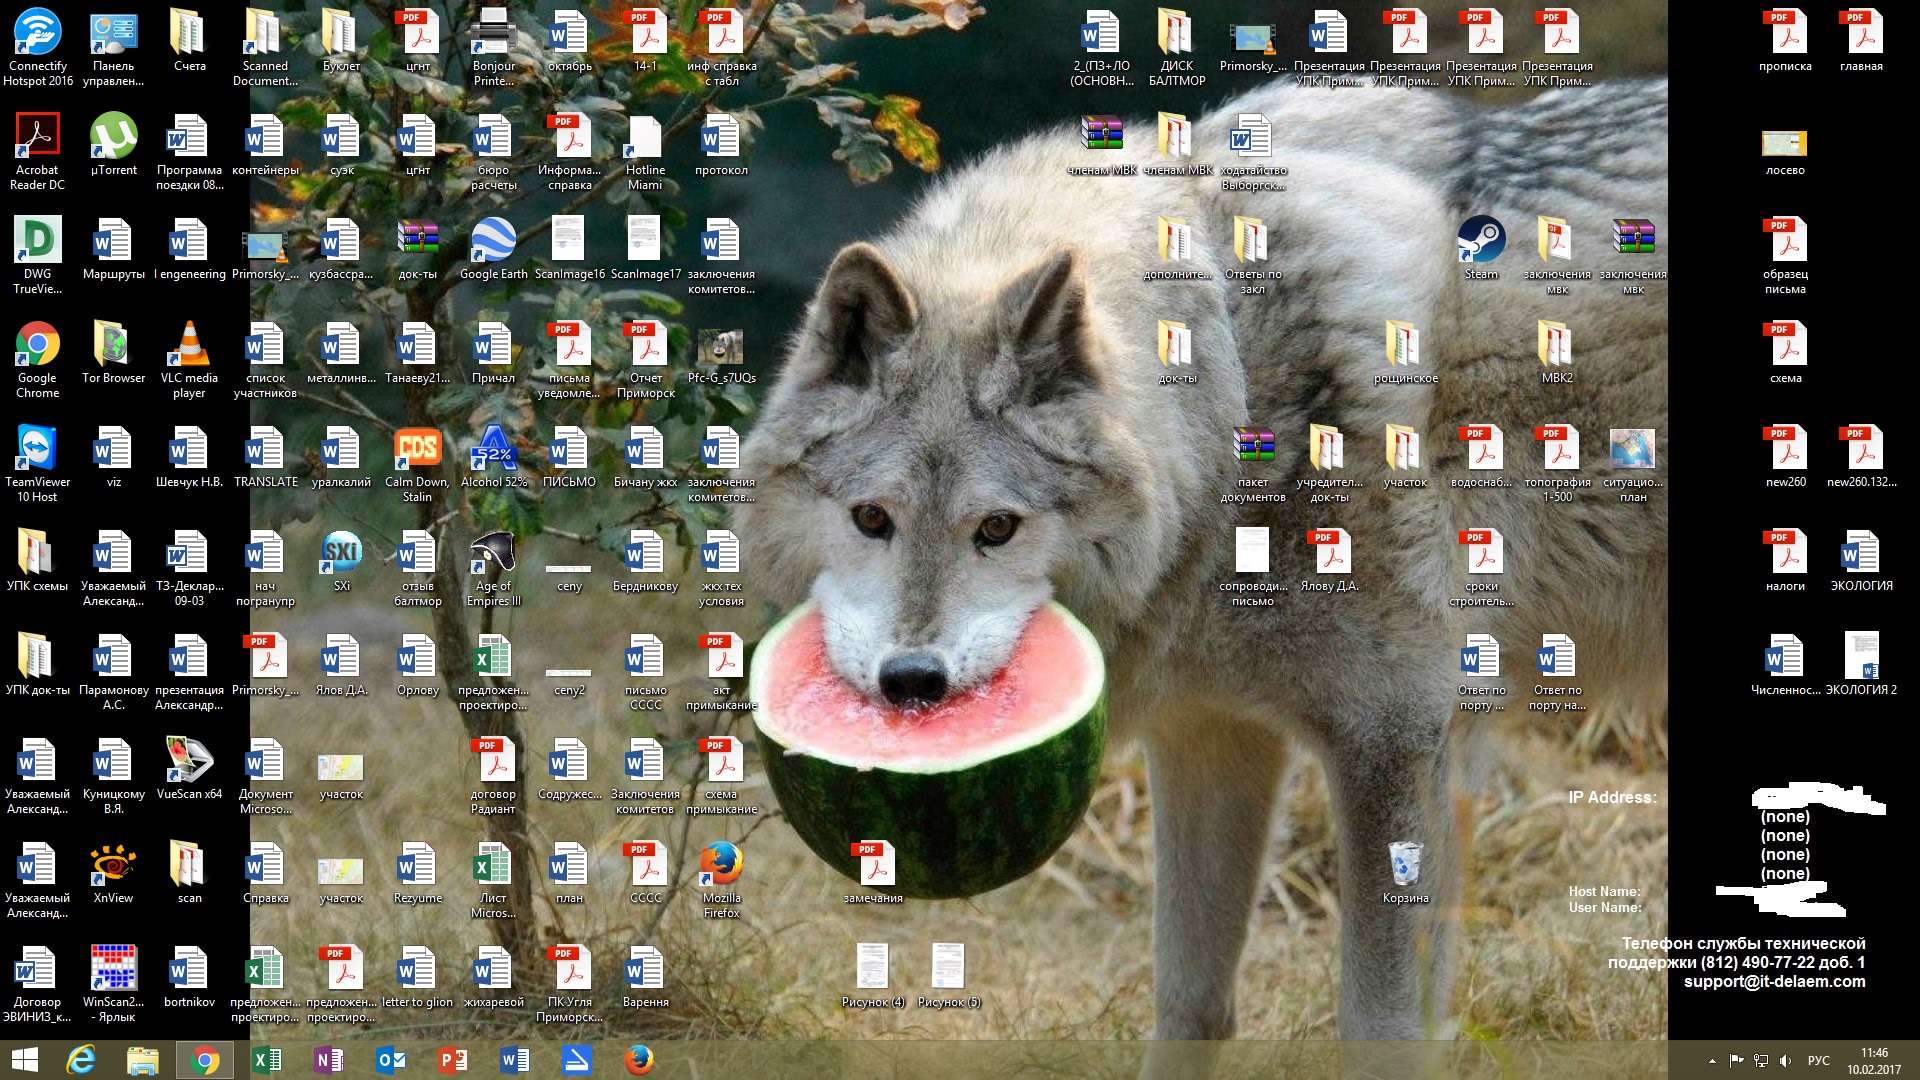Click the Windows Start button
The height and width of the screenshot is (1080, 1920).
point(24,1060)
